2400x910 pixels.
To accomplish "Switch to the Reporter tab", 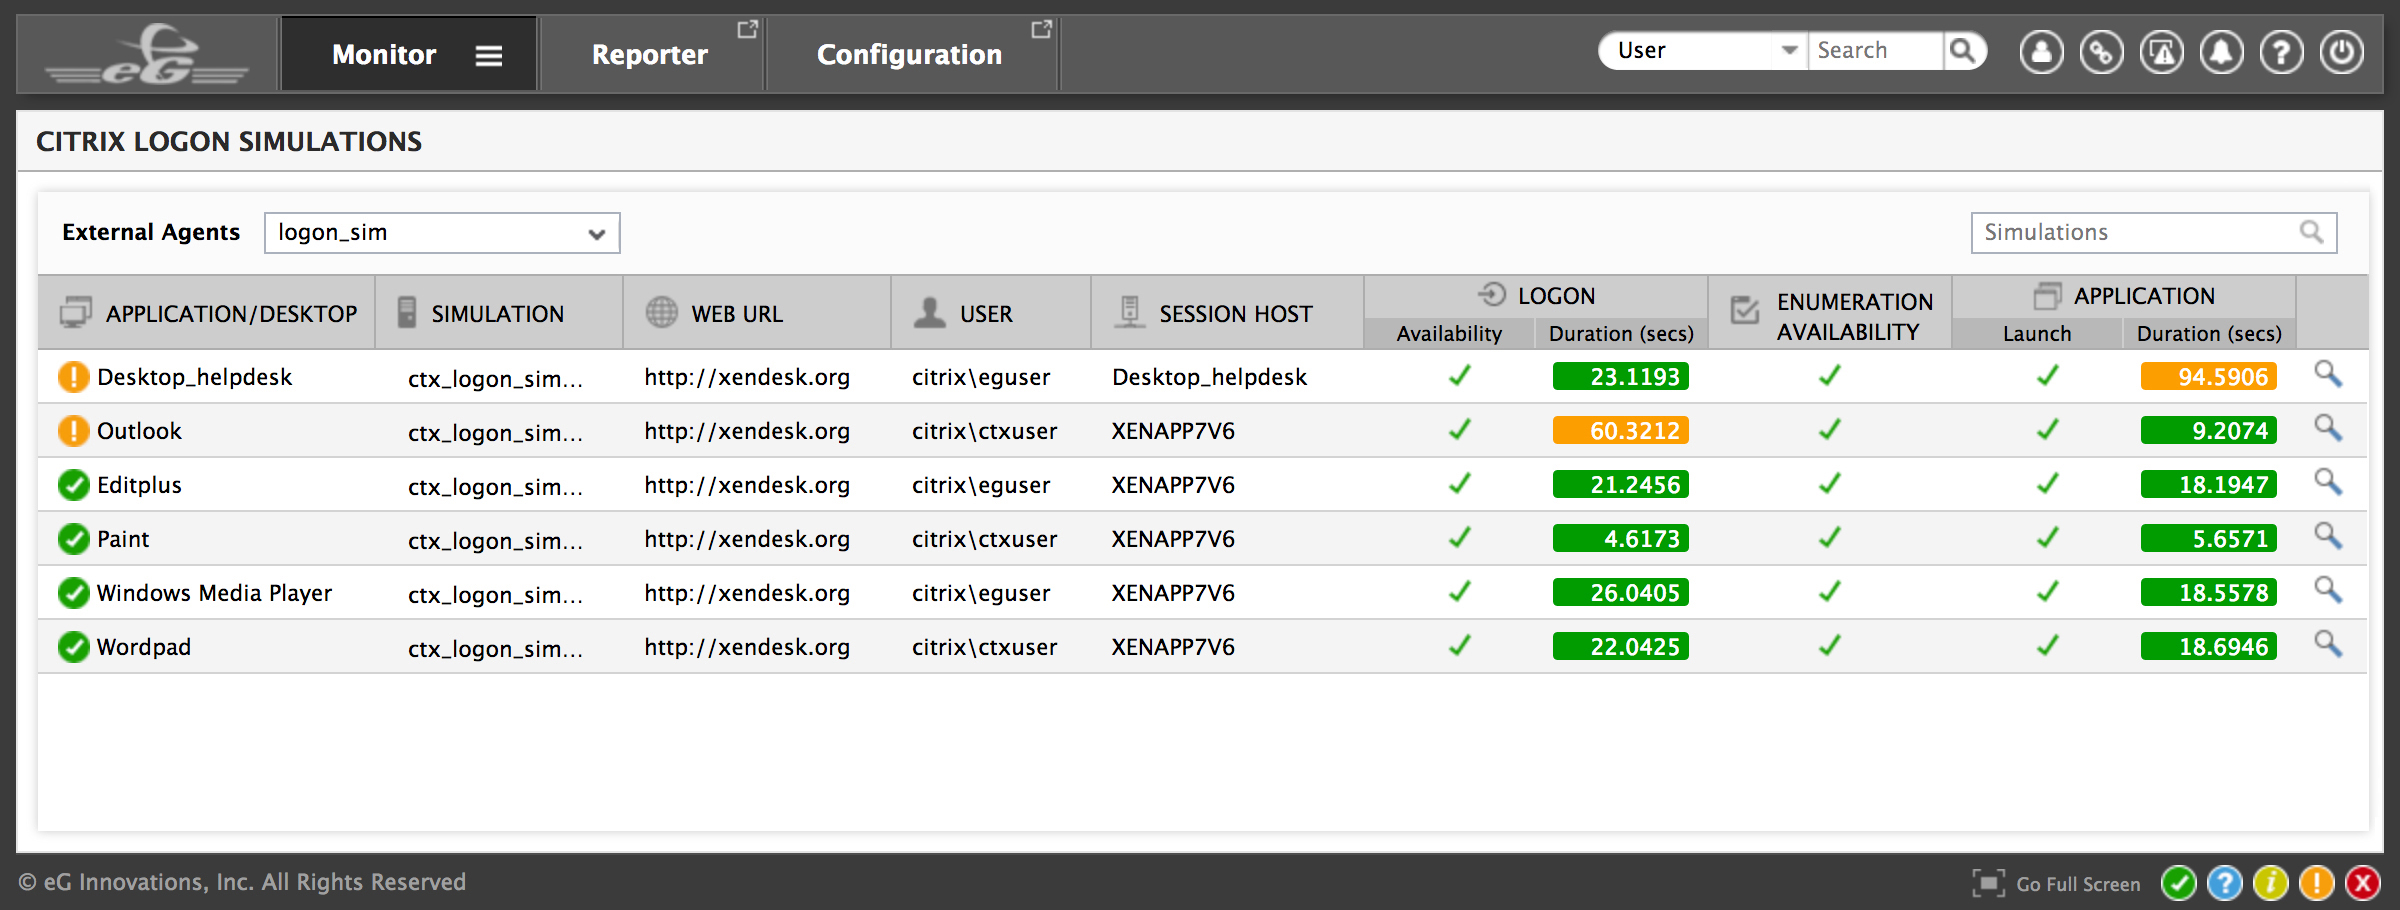I will (x=650, y=54).
